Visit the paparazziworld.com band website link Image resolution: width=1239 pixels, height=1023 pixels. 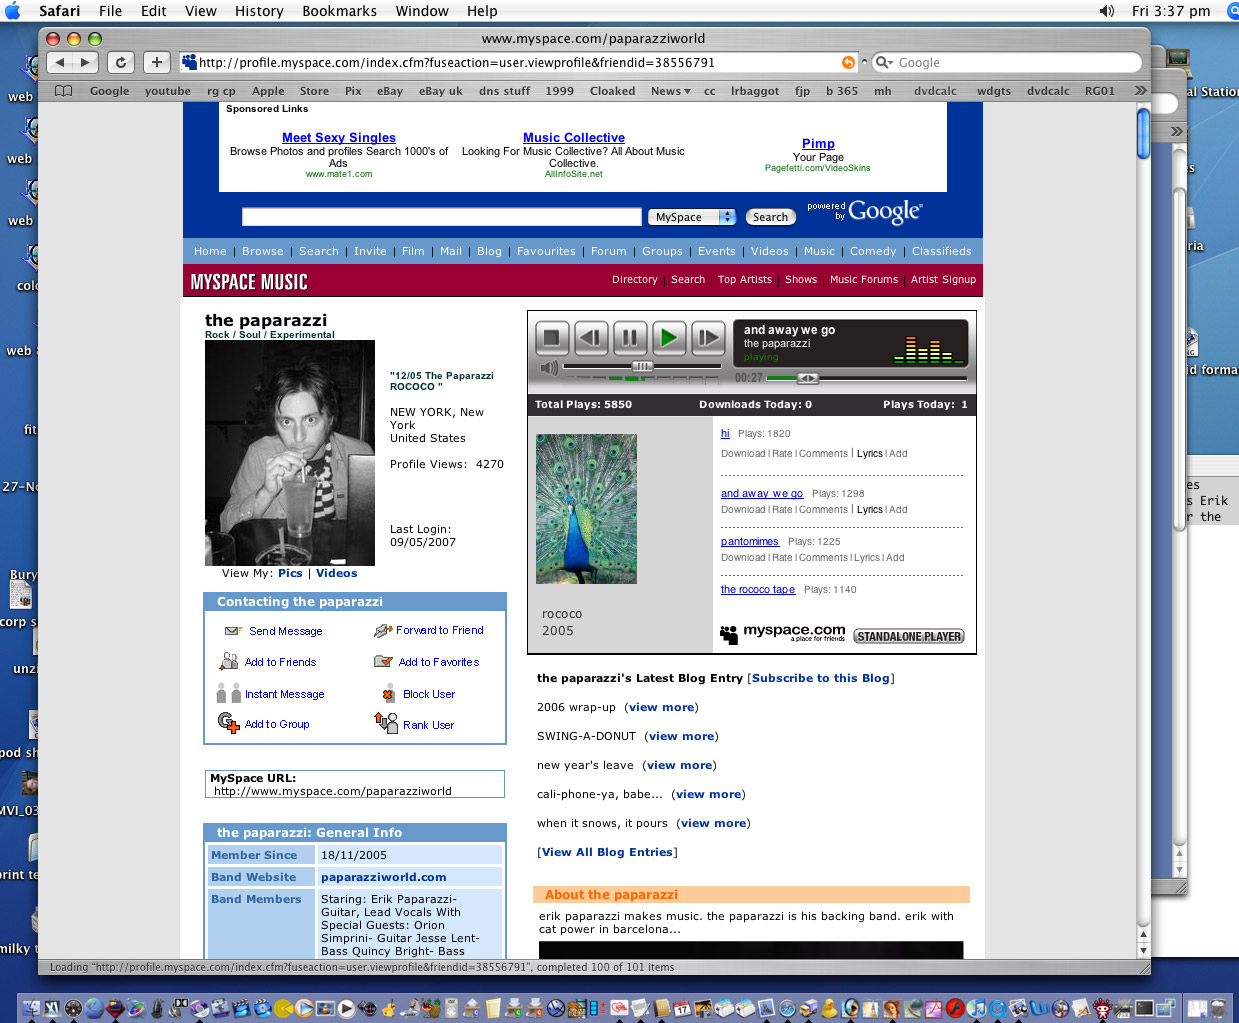click(x=384, y=877)
